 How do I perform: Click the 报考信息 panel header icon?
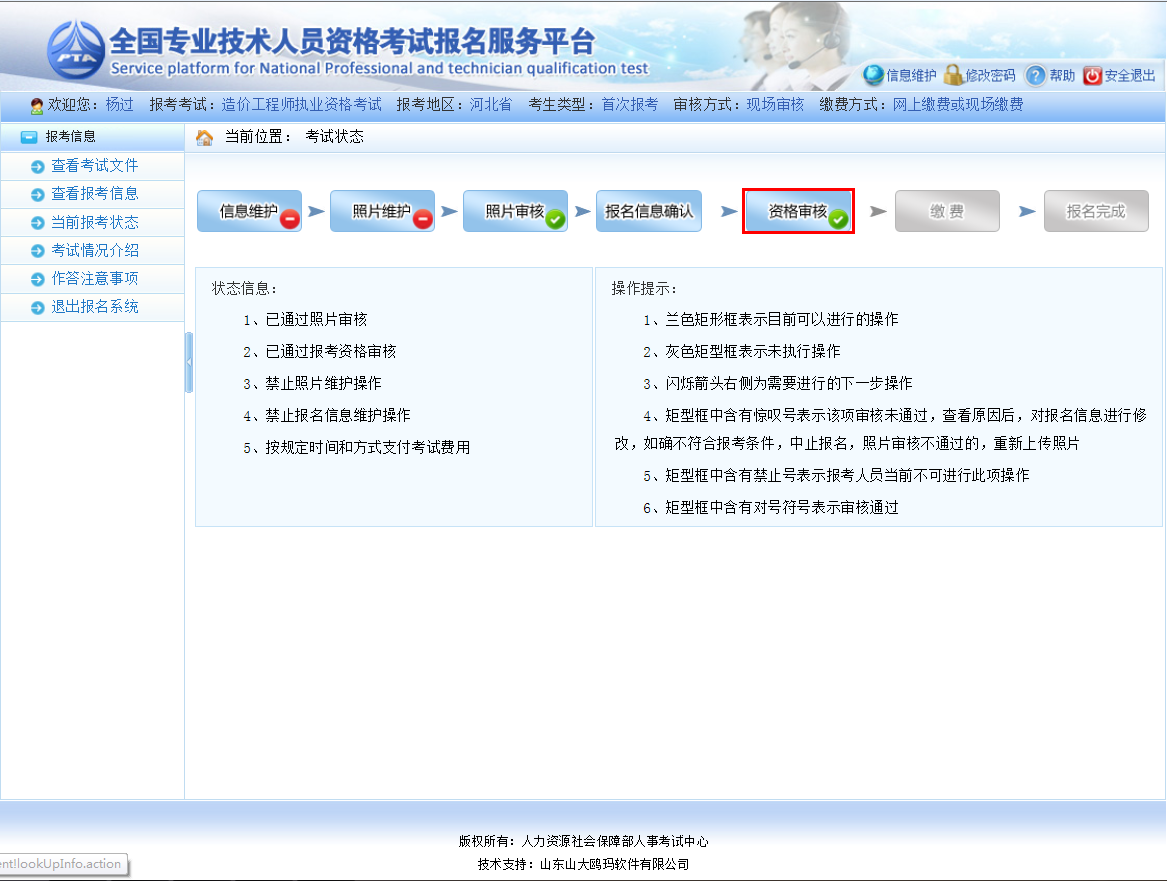tap(29, 137)
